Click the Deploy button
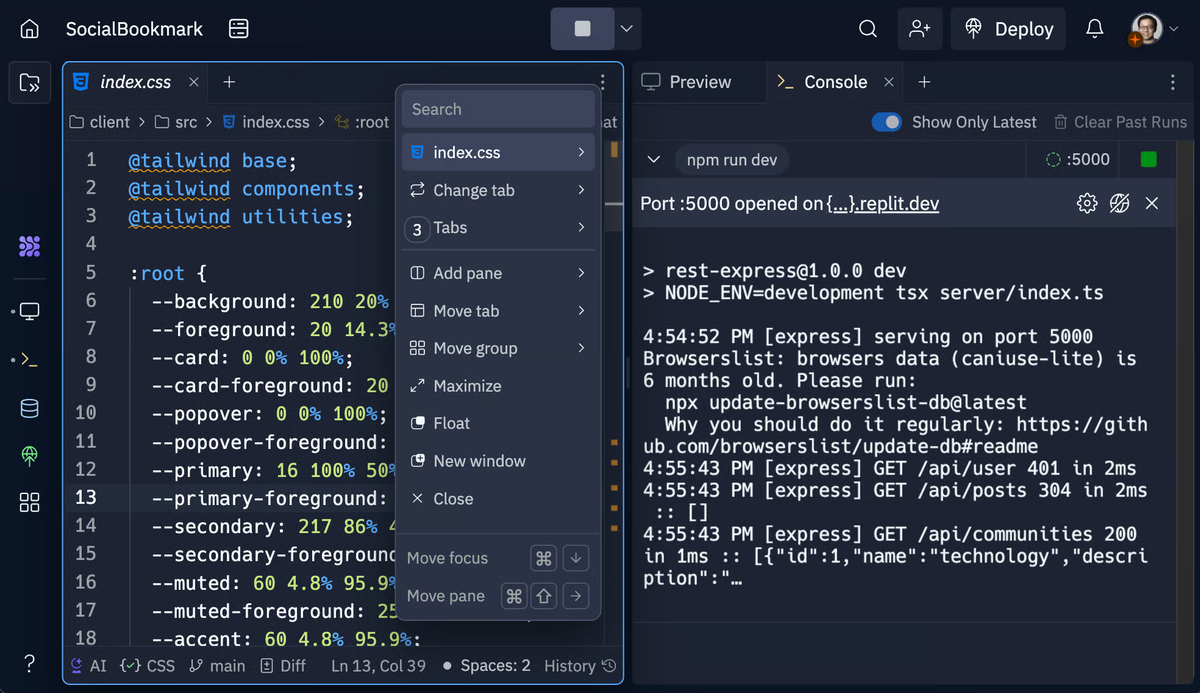This screenshot has height=693, width=1200. (x=1008, y=29)
